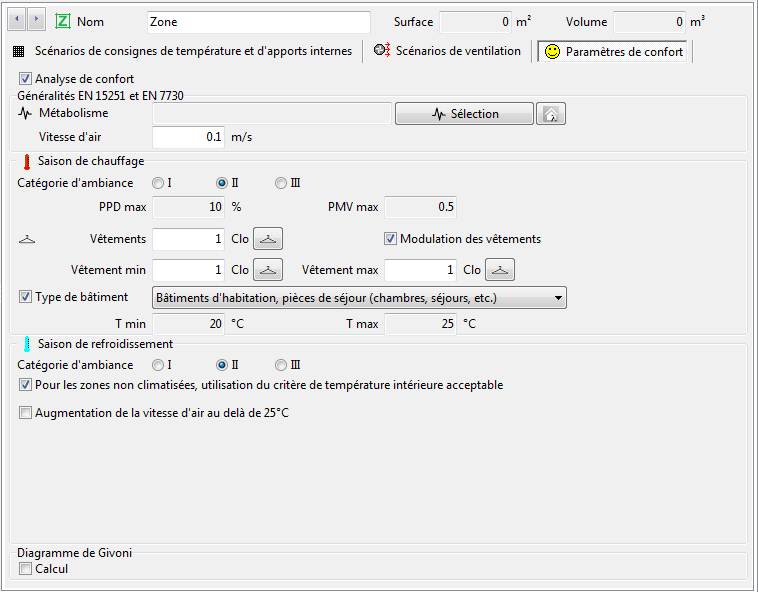Select category I for Saison de refroidissement
Viewport: 758px width, 592px height.
158,365
